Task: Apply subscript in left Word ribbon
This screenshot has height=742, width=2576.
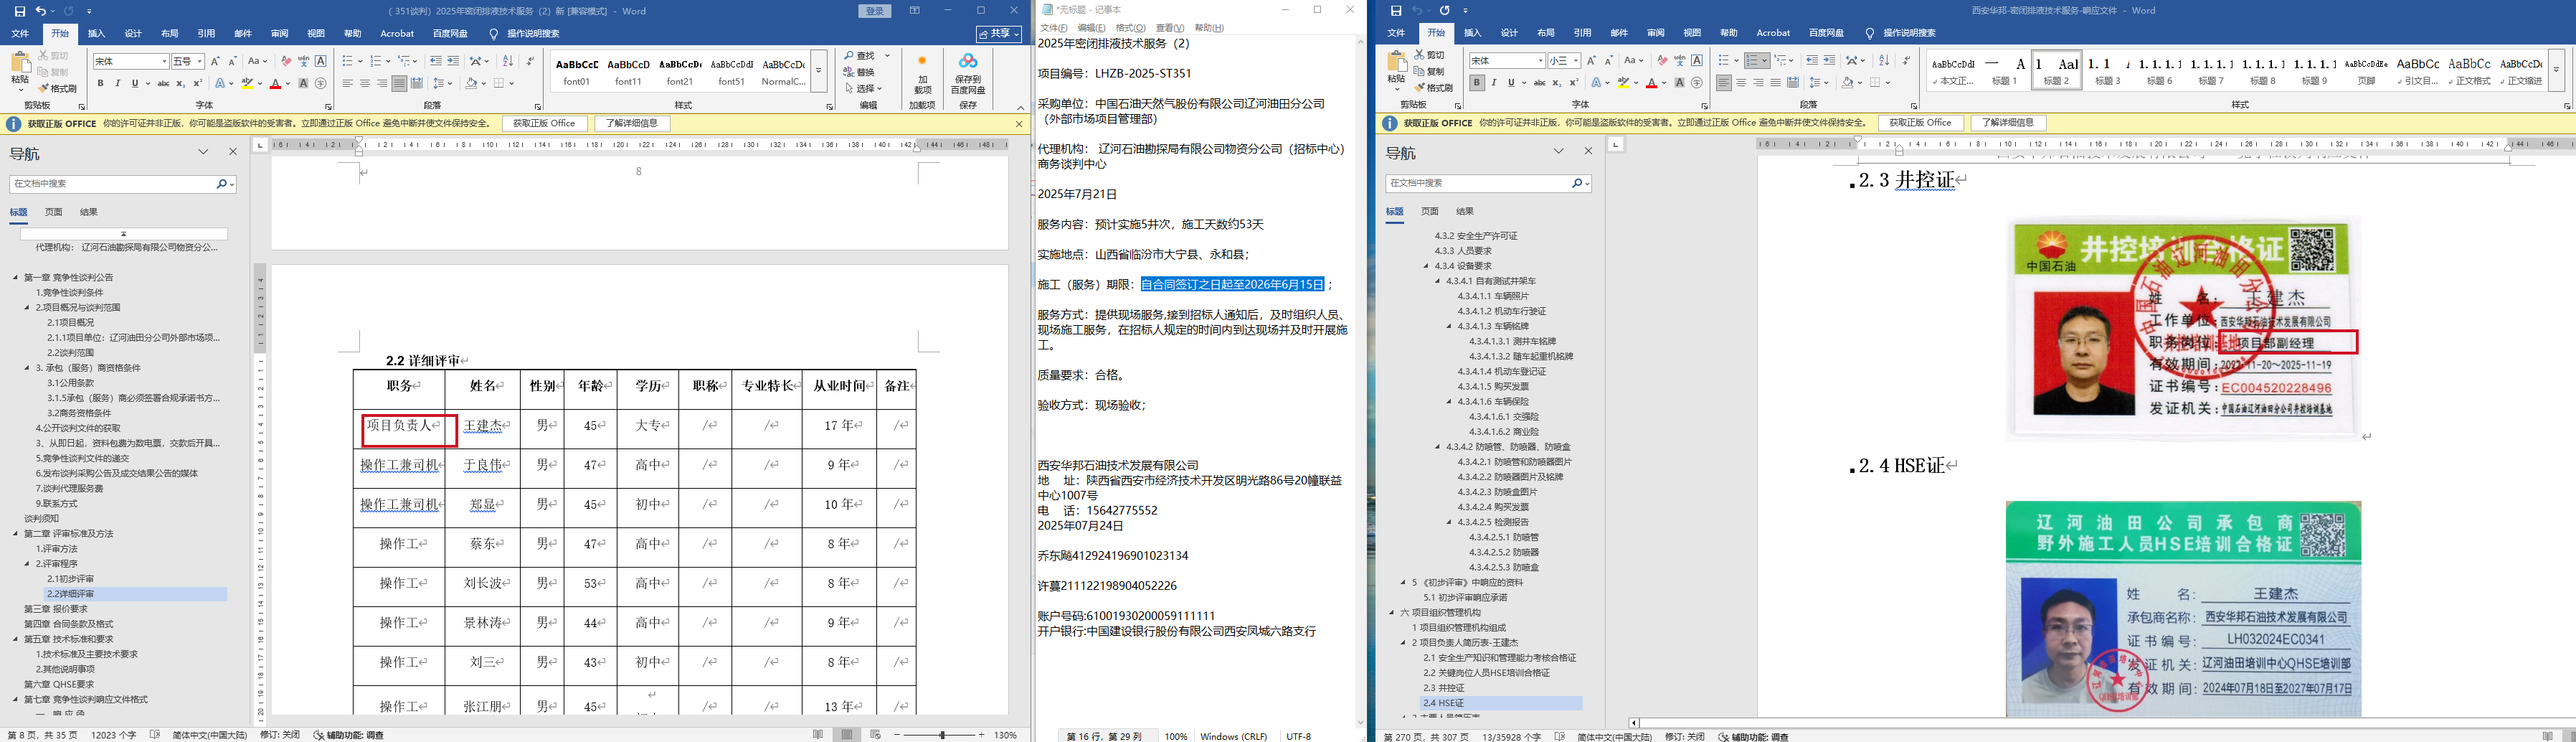Action: tap(181, 83)
